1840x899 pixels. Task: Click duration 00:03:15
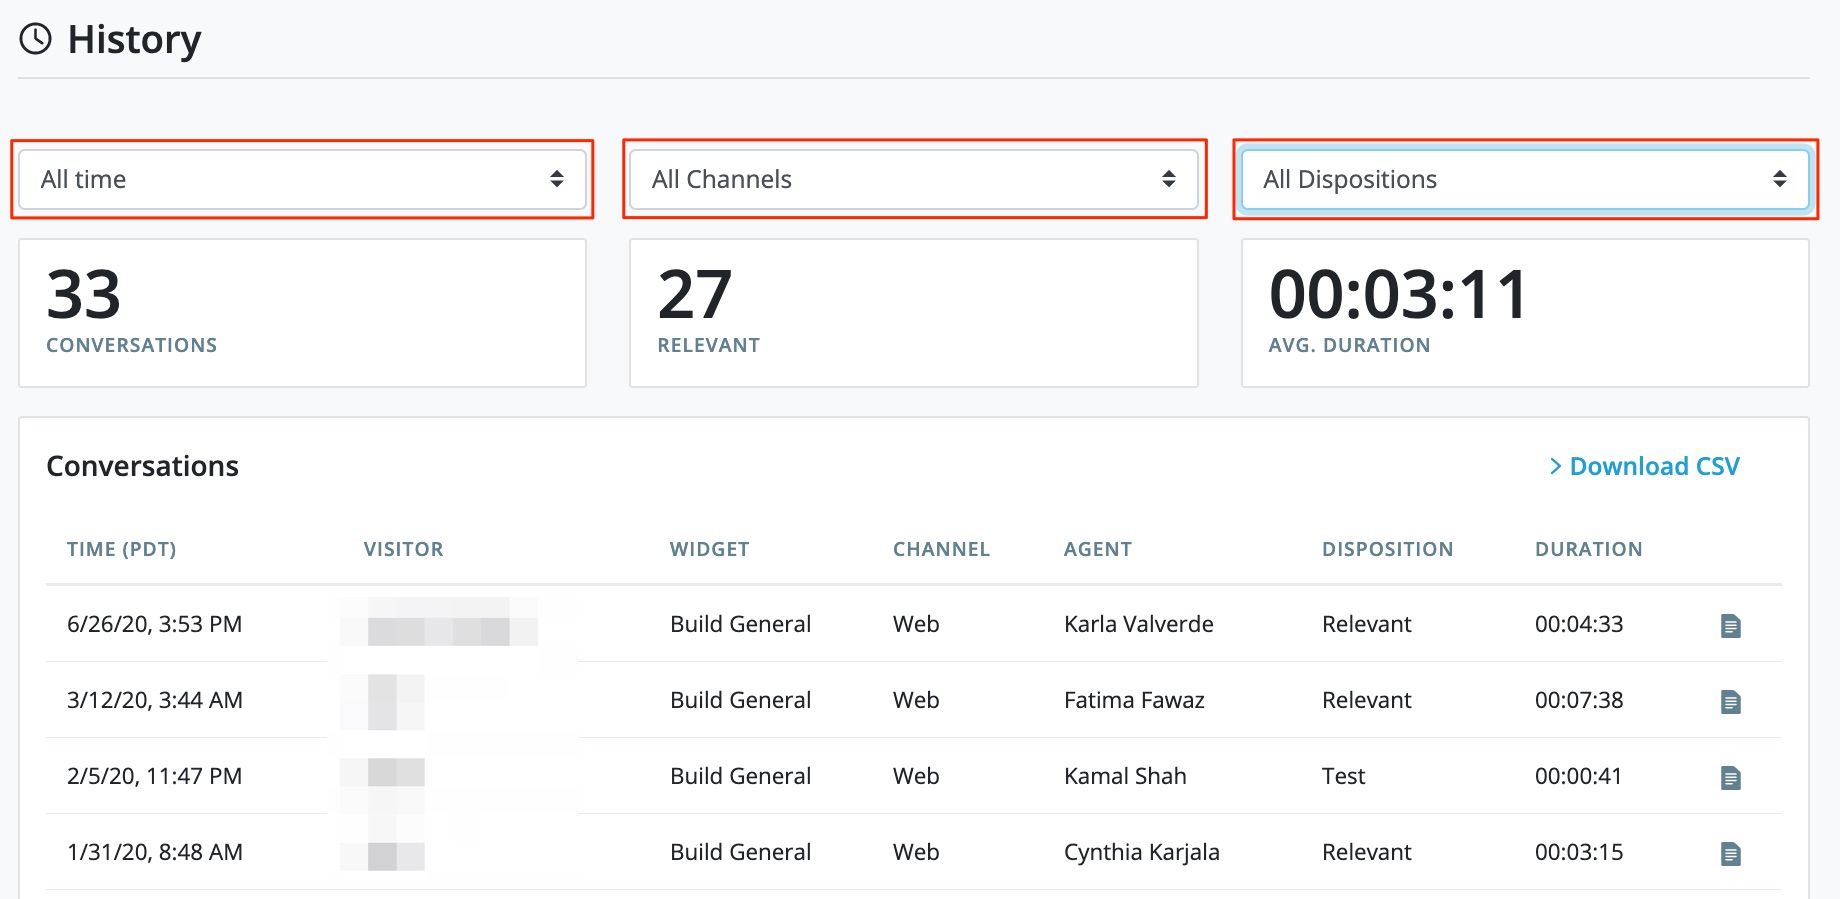[x=1579, y=852]
